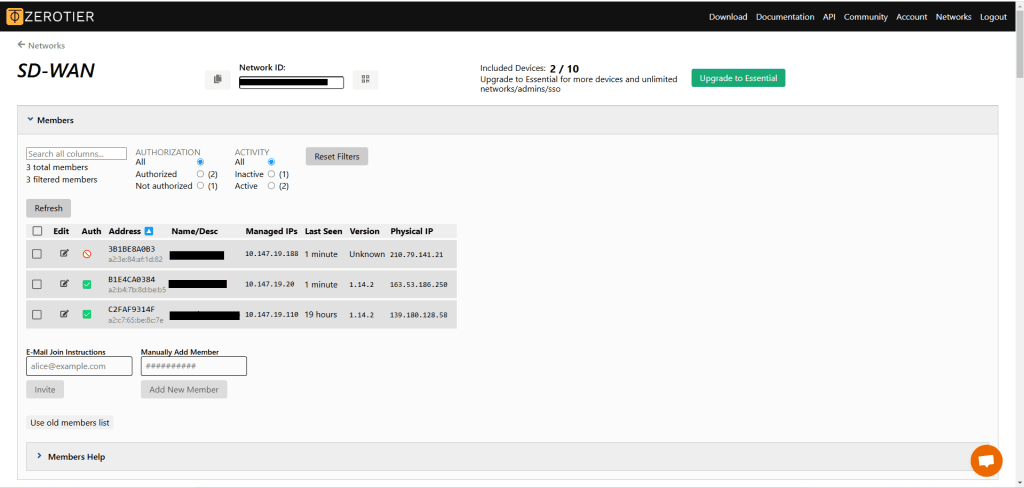Open Account in the top menu
Image resolution: width=1024 pixels, height=488 pixels.
(x=911, y=17)
